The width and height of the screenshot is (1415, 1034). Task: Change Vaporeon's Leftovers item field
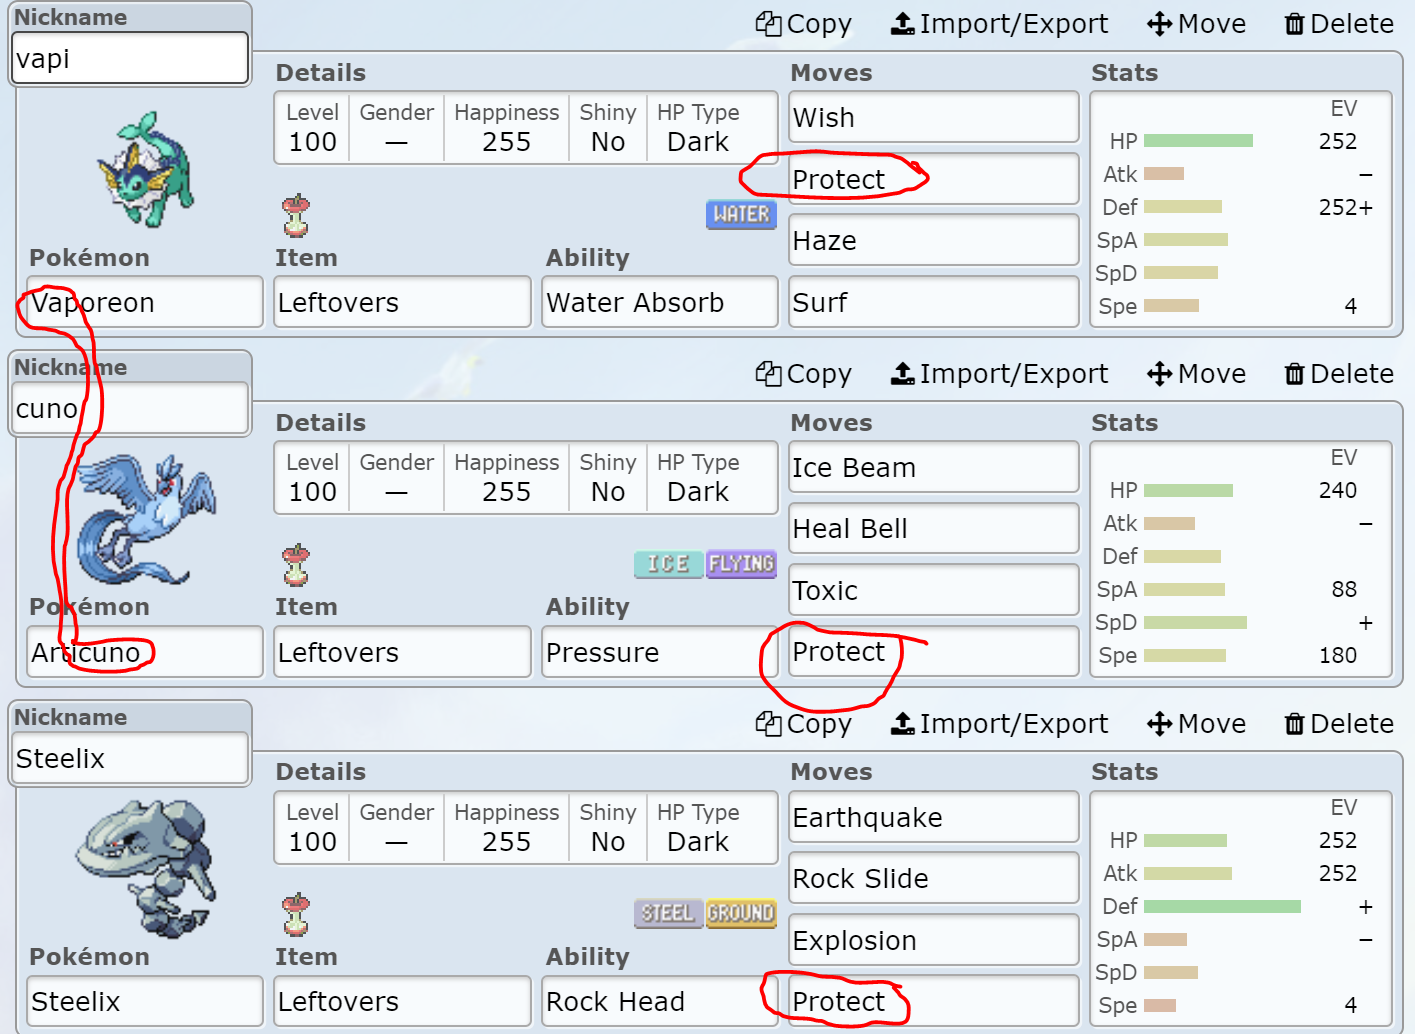pos(402,302)
